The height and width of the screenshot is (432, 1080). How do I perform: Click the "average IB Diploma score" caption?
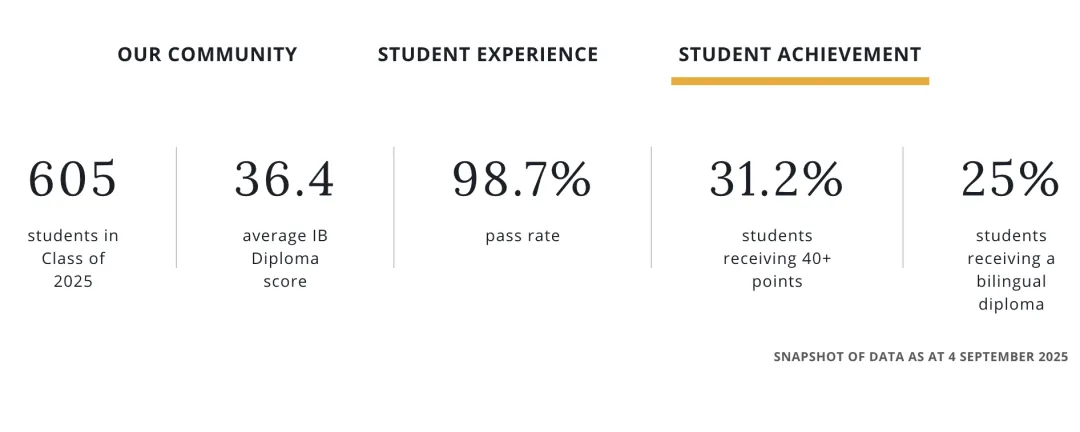pos(285,259)
